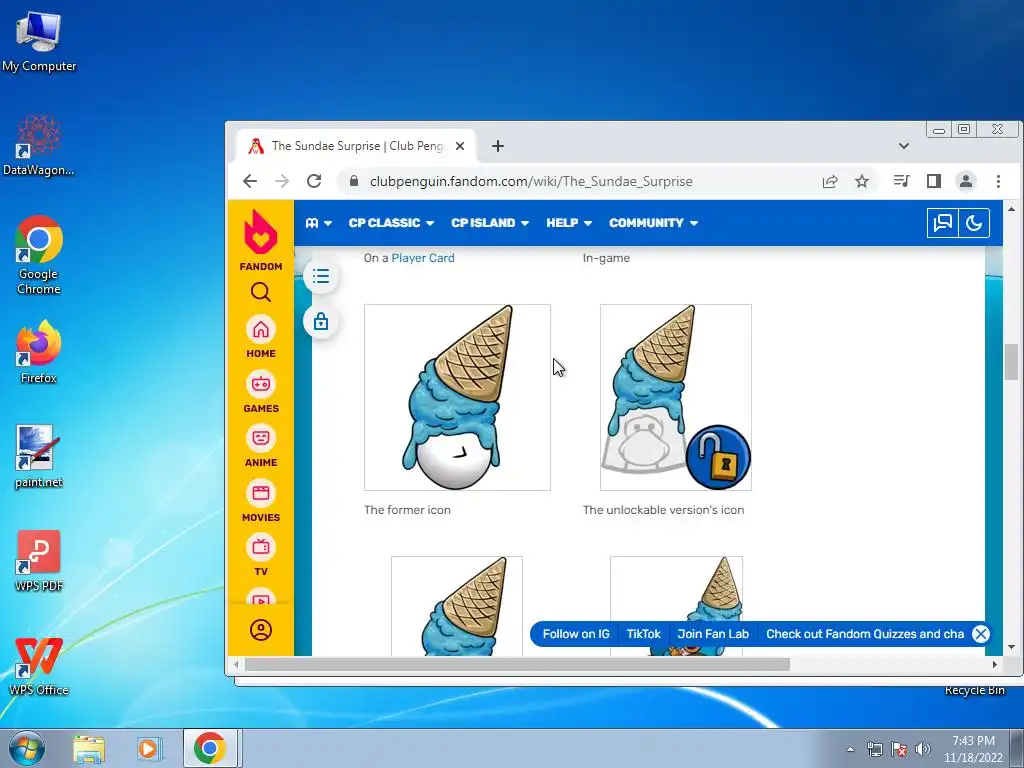The width and height of the screenshot is (1024, 768).
Task: Select The Sundae Surprise browser tab
Action: coord(356,146)
